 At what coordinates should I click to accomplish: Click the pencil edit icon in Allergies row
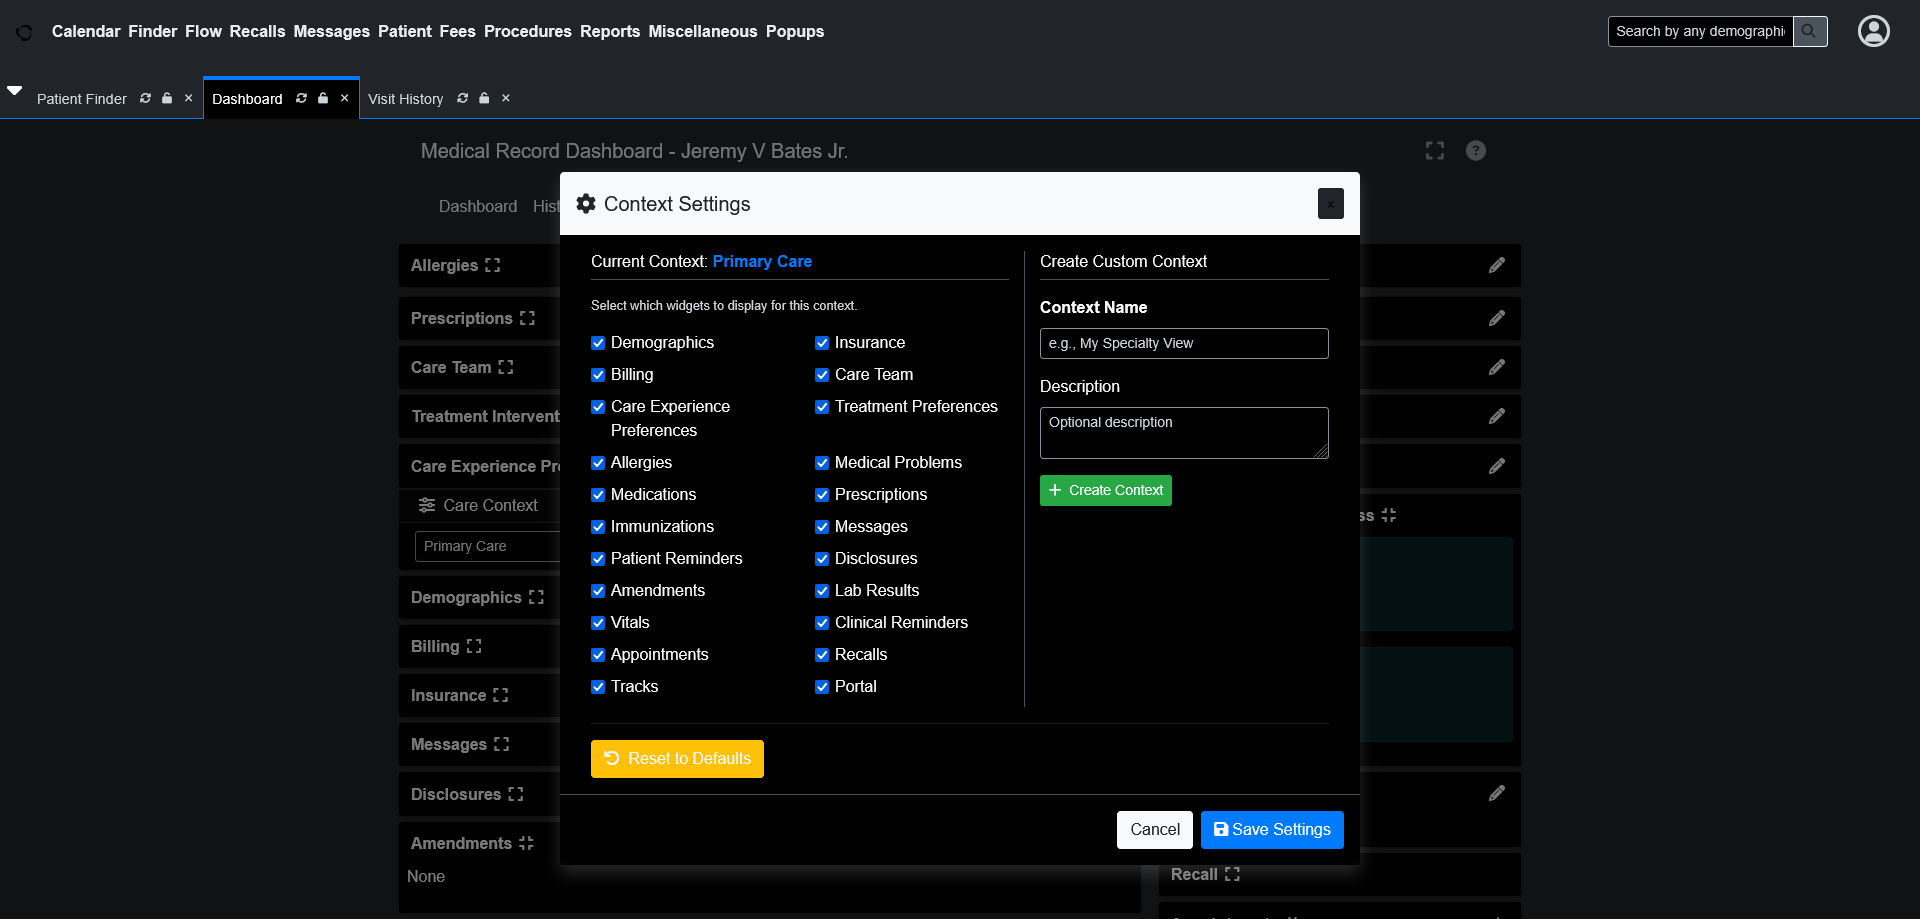pyautogui.click(x=1496, y=265)
